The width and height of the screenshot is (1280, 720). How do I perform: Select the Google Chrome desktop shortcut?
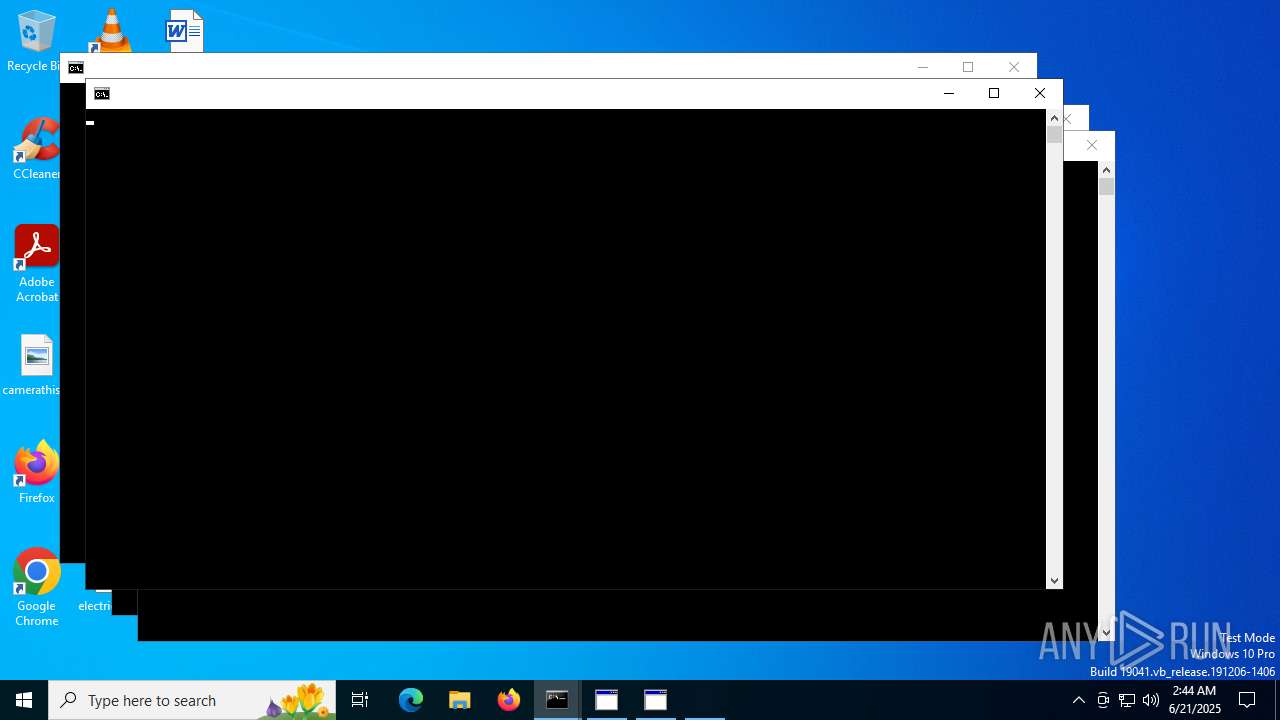tap(36, 588)
